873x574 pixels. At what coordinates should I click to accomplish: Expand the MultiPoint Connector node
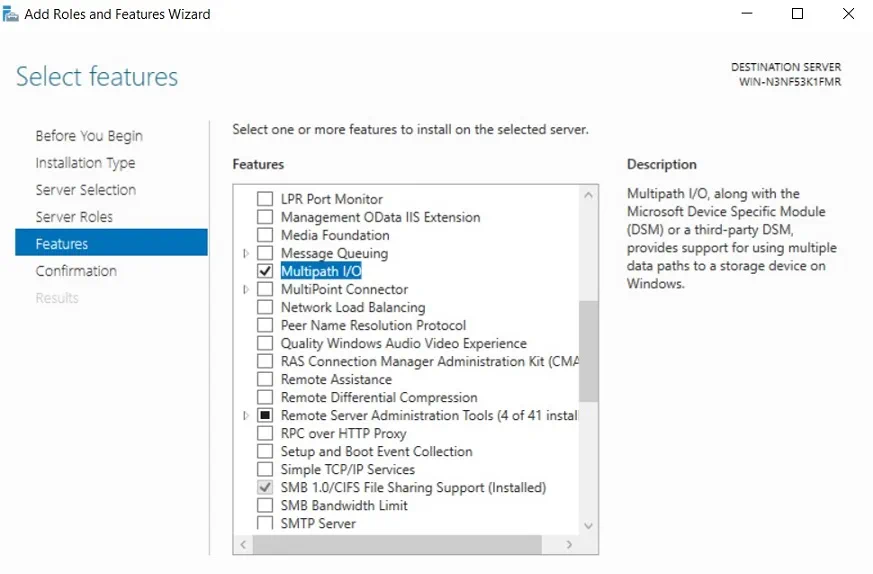point(246,290)
